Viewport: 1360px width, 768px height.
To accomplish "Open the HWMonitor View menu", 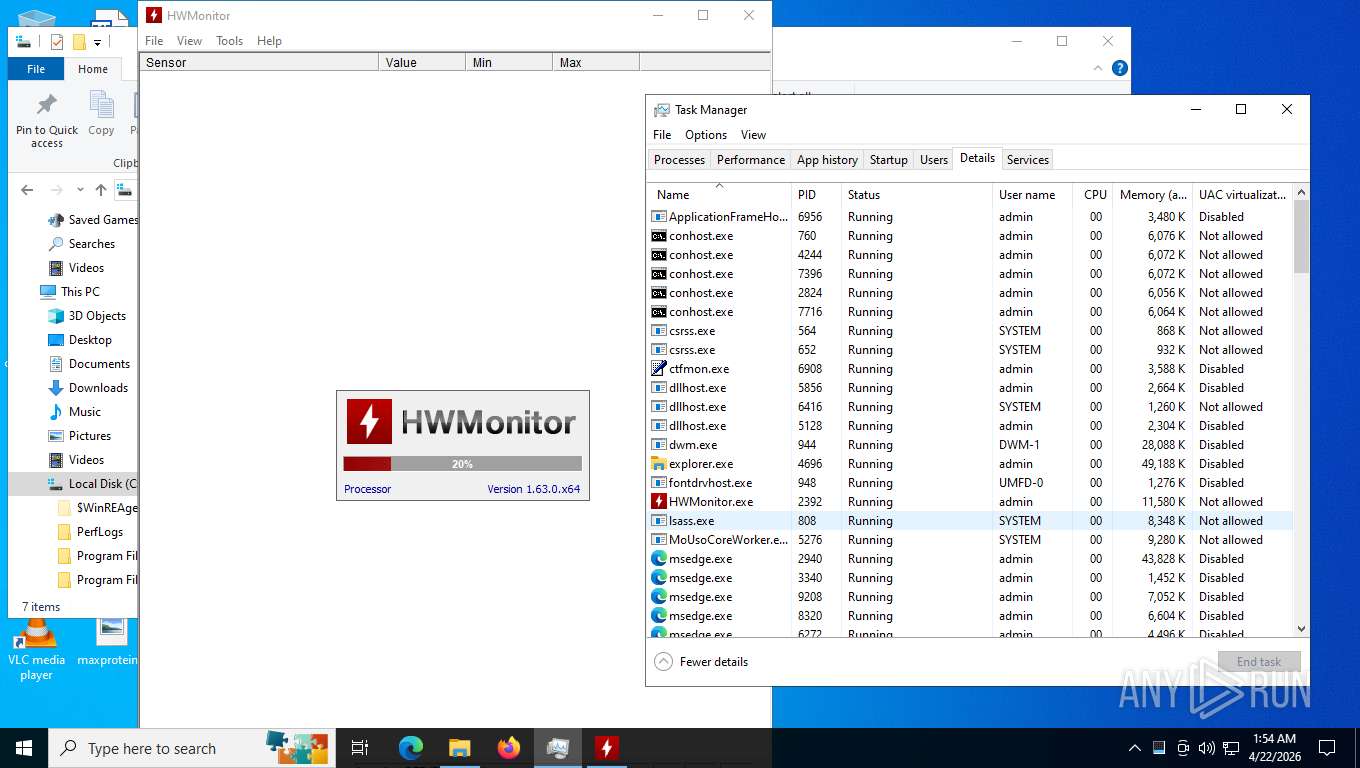I will pos(189,41).
